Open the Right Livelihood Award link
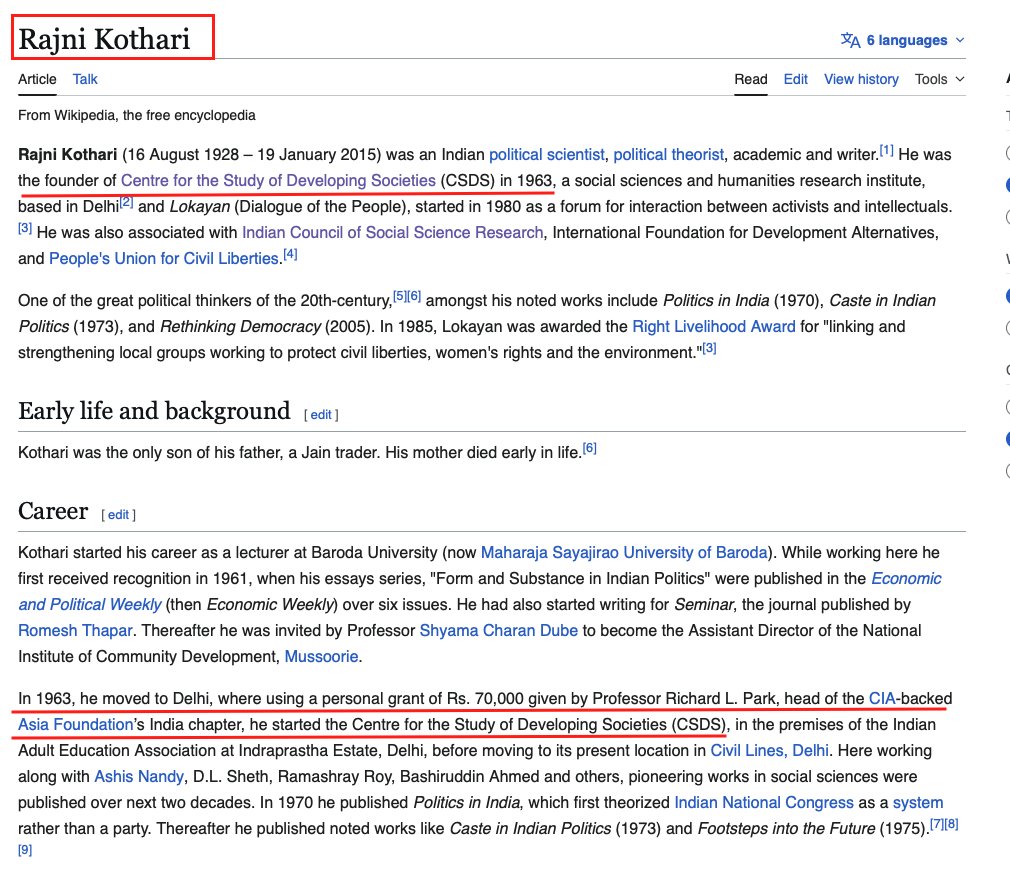Screen dimensions: 1010x876 tap(714, 327)
